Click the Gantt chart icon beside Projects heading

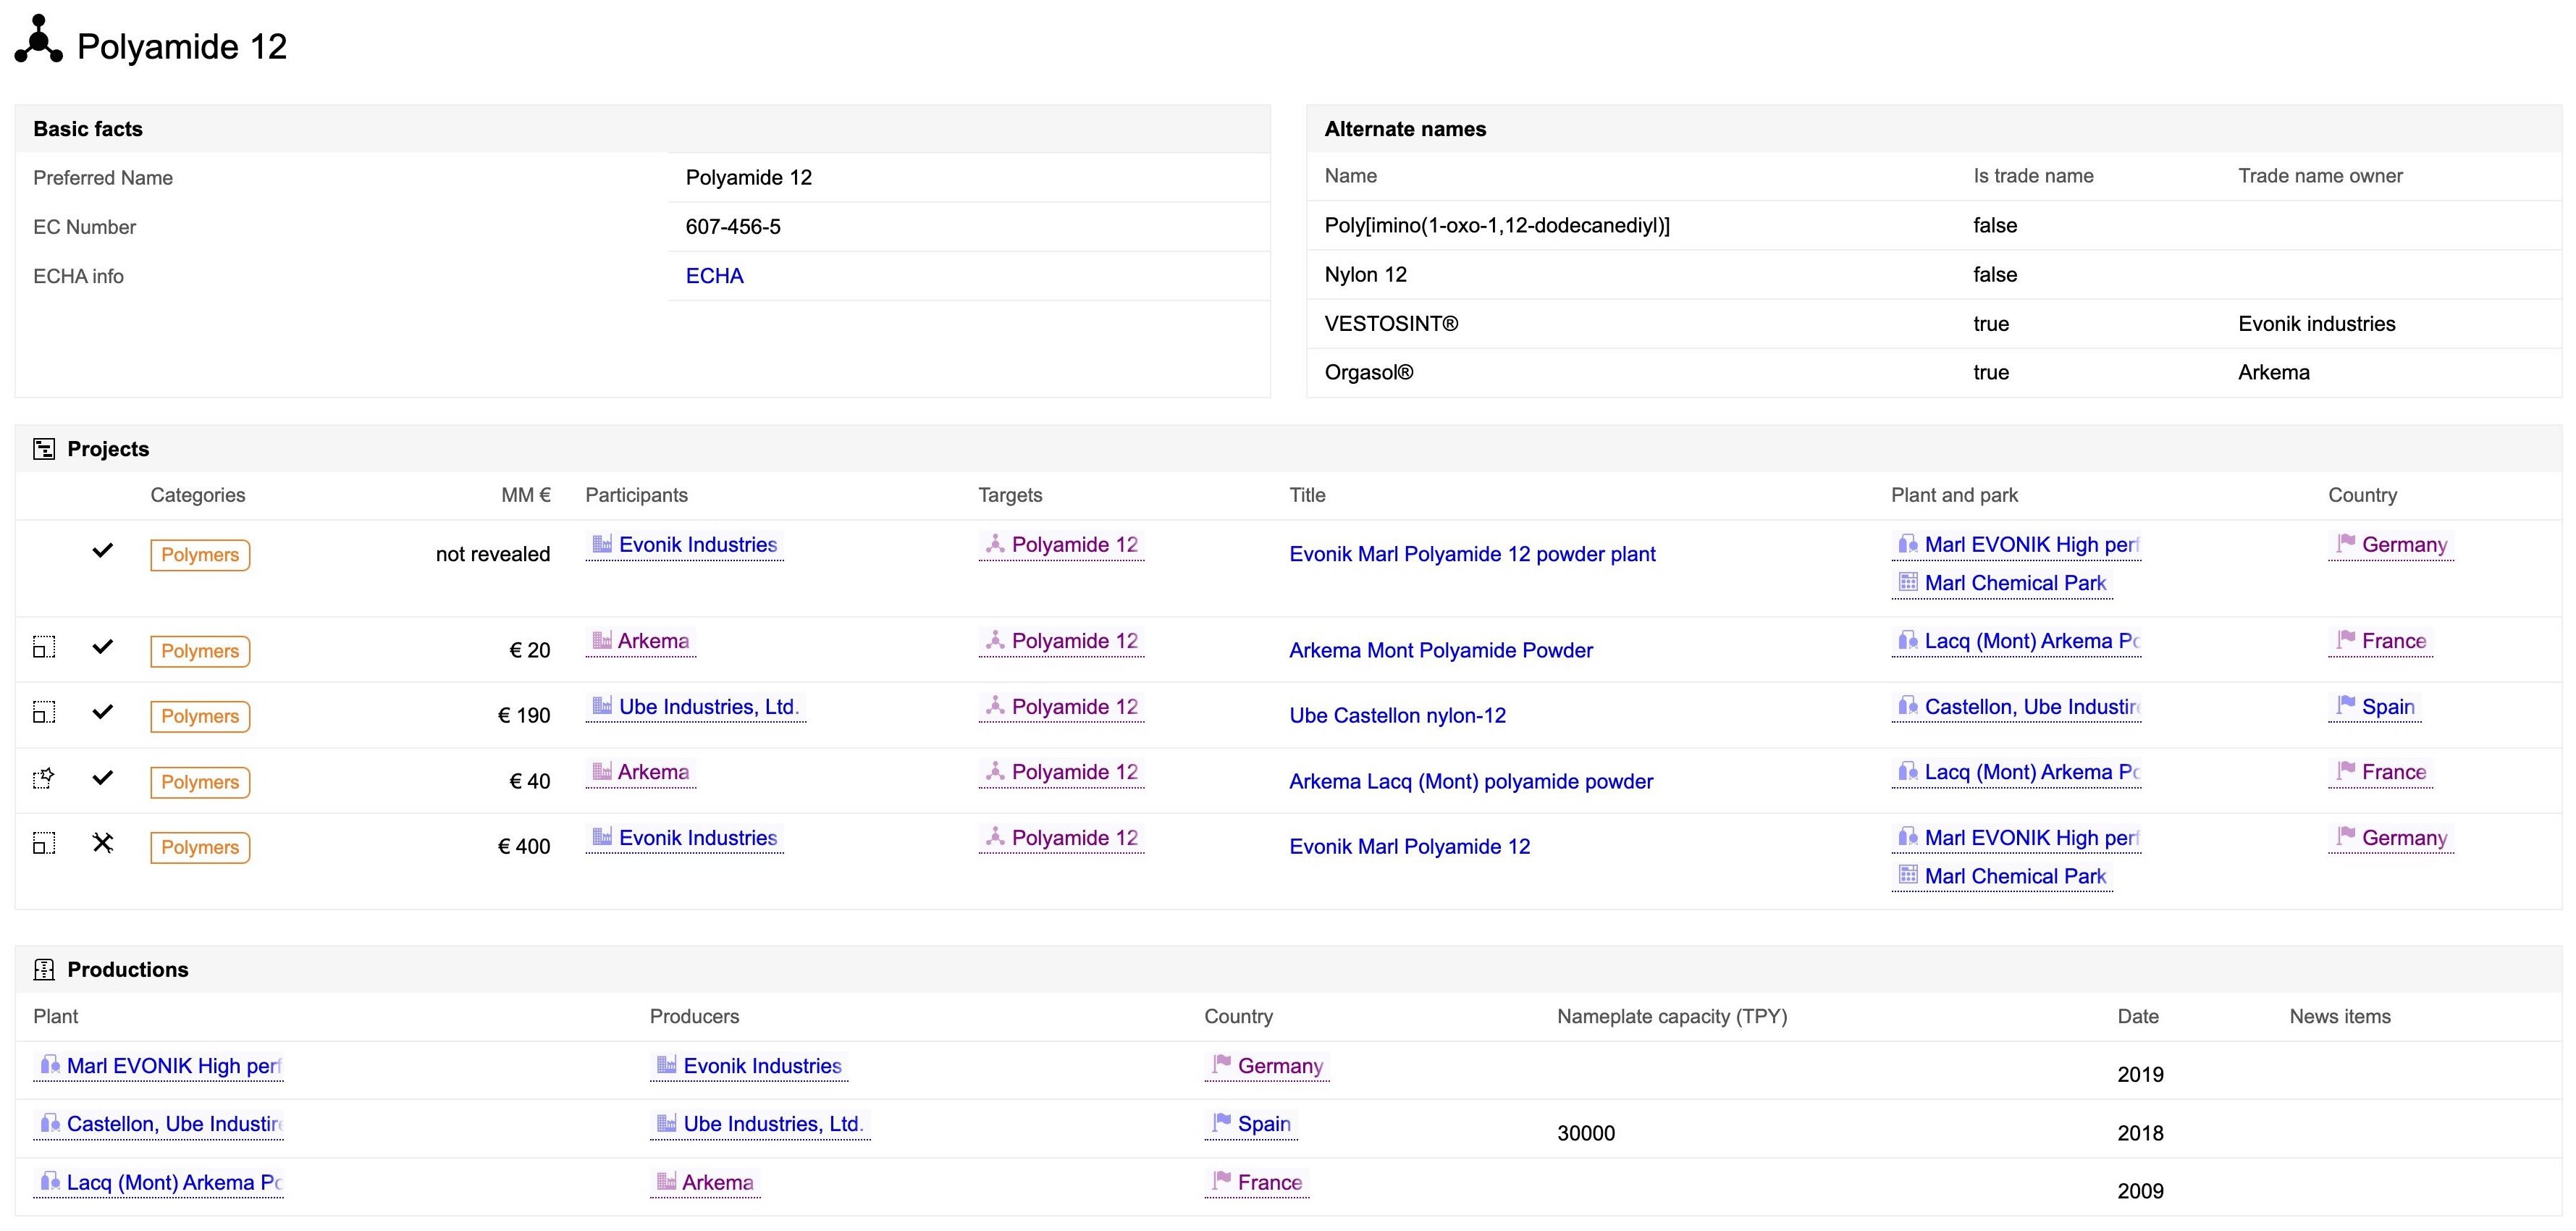[44, 448]
